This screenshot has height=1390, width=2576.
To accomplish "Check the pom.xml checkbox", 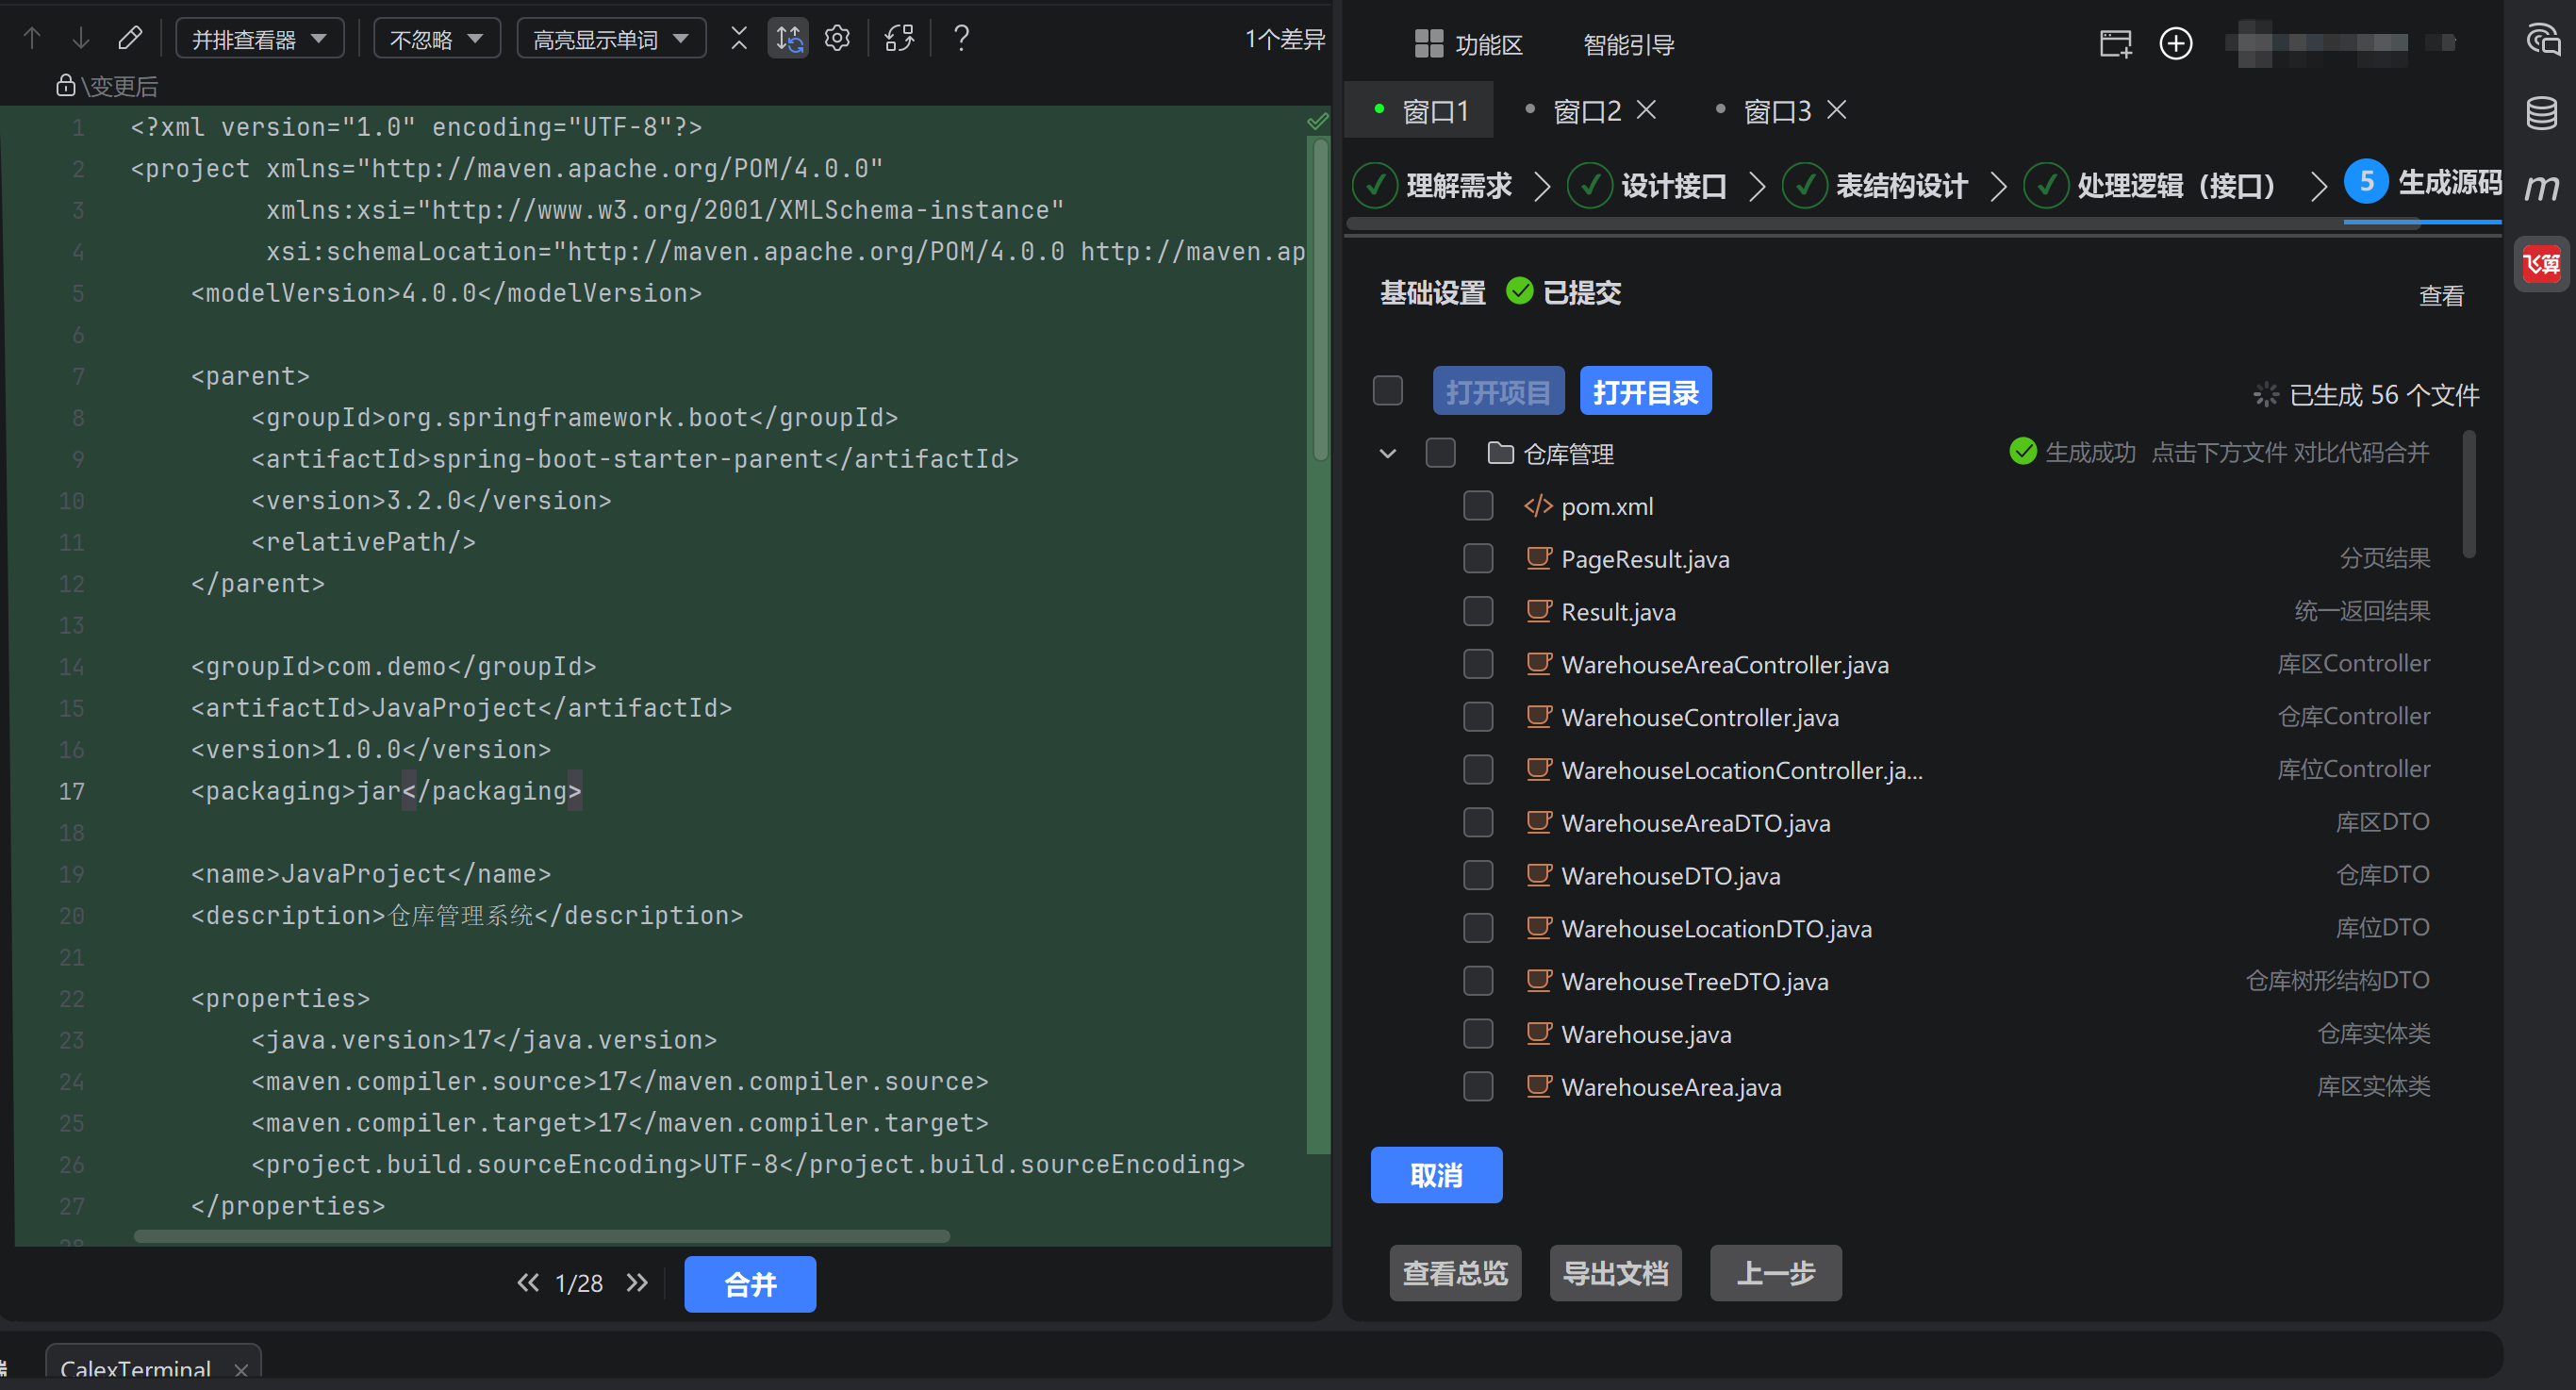I will point(1478,506).
